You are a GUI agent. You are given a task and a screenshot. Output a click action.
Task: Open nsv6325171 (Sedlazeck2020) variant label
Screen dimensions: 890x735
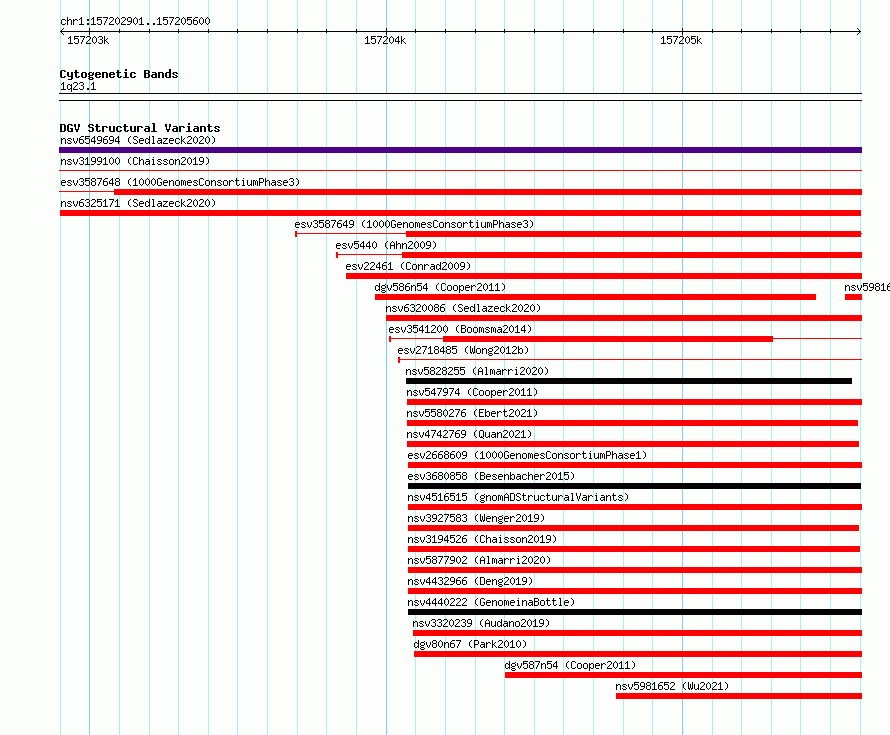(138, 203)
